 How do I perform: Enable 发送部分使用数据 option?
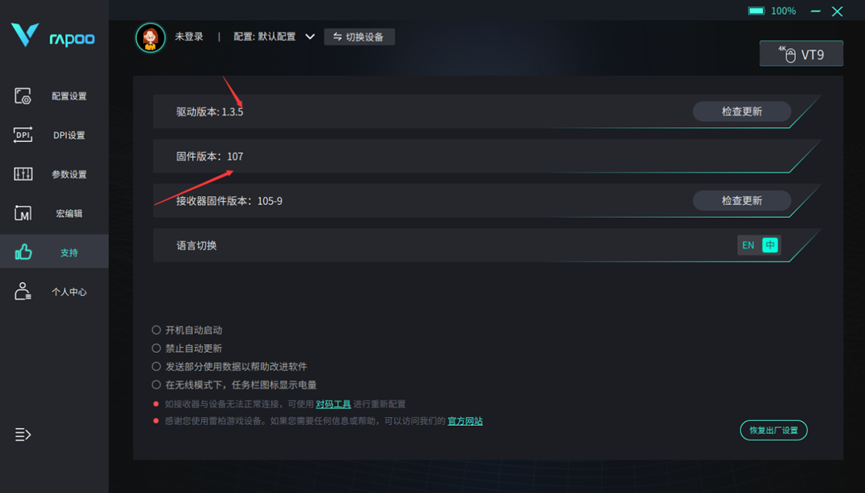pyautogui.click(x=156, y=366)
